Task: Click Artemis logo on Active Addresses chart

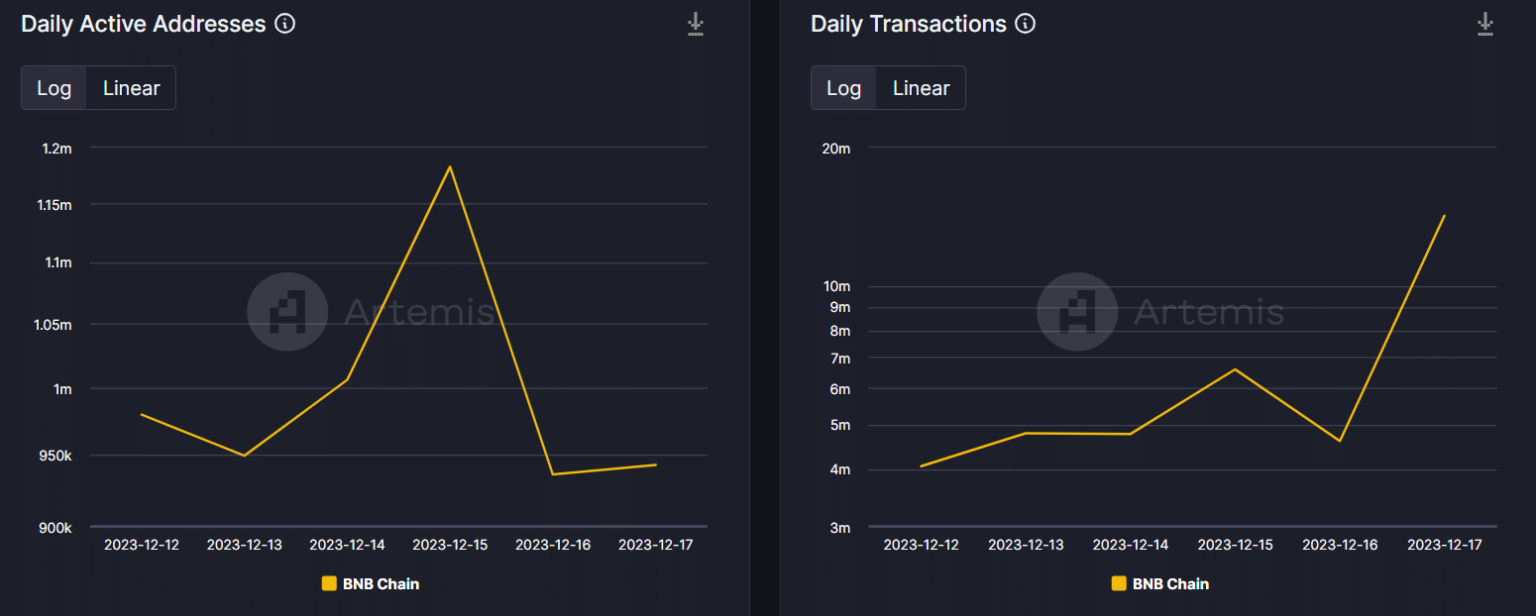Action: 287,312
